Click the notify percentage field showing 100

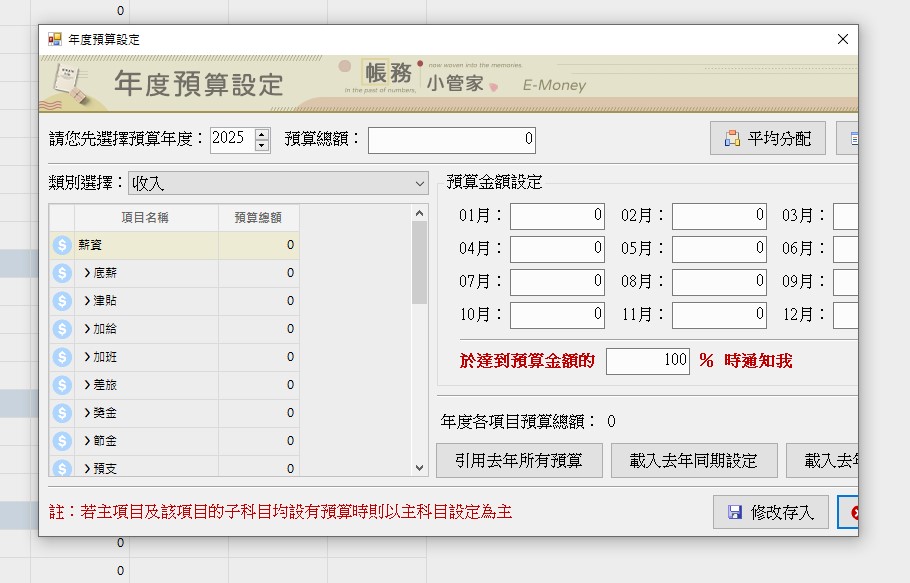click(x=648, y=361)
